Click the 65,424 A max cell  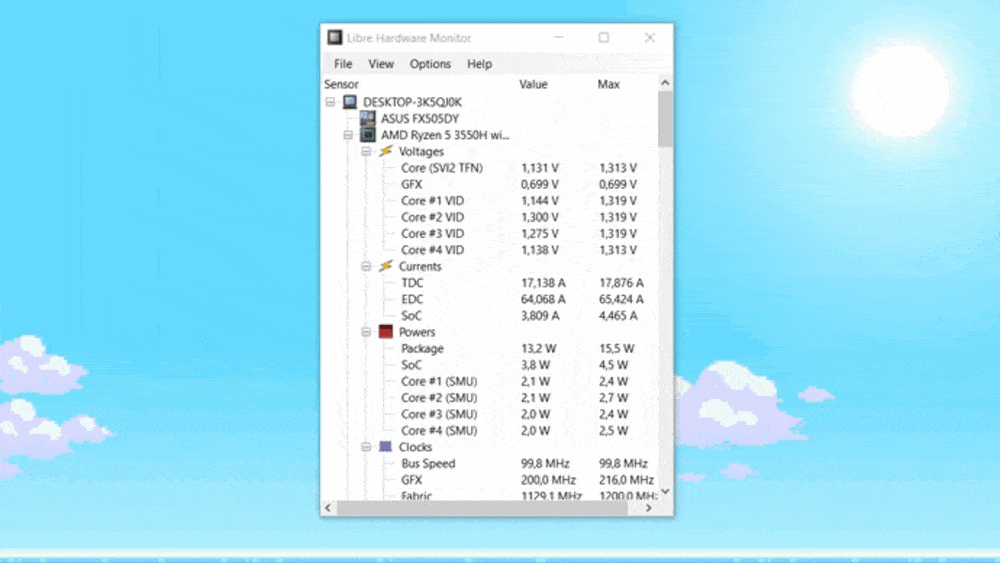621,300
